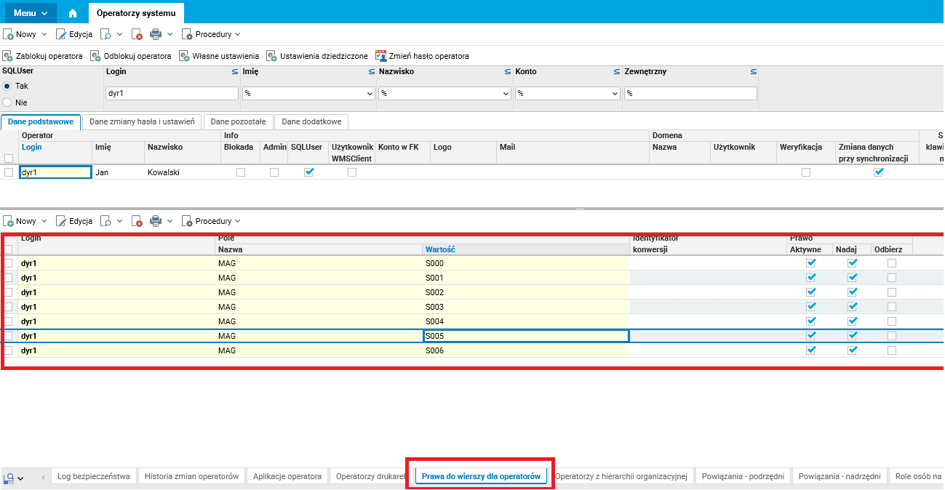This screenshot has width=945, height=490.
Task: Click the Login filter input field
Action: pyautogui.click(x=172, y=93)
